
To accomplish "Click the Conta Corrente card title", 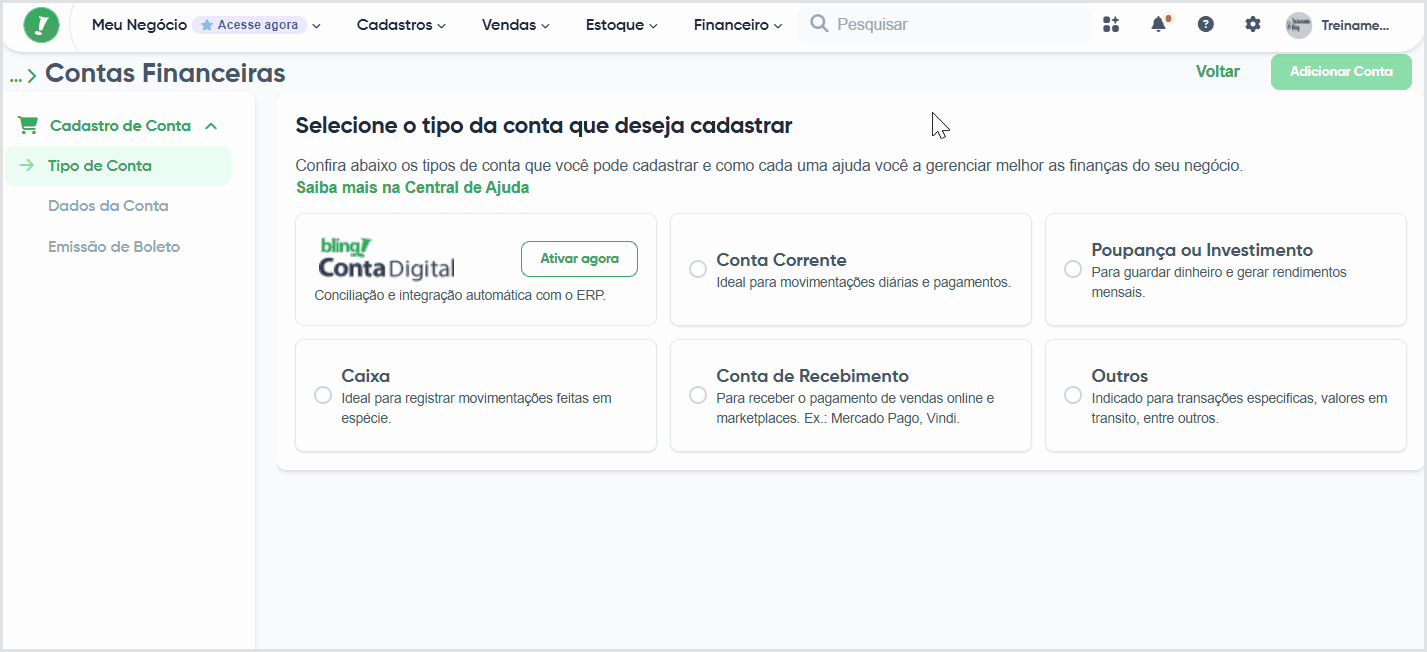I will [781, 260].
